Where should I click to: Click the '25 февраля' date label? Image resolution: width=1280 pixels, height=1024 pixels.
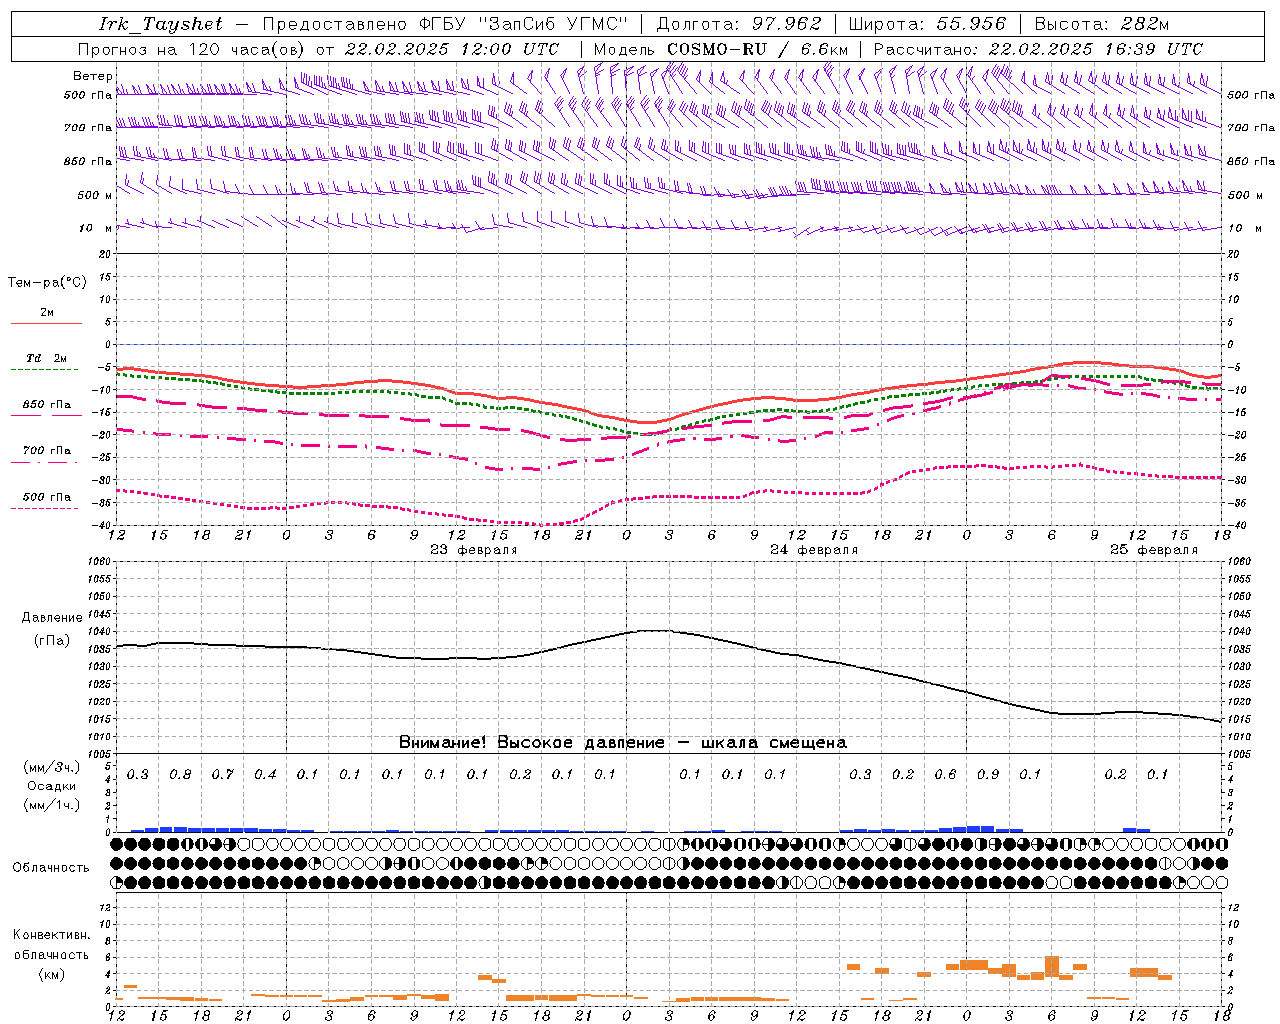click(1154, 550)
